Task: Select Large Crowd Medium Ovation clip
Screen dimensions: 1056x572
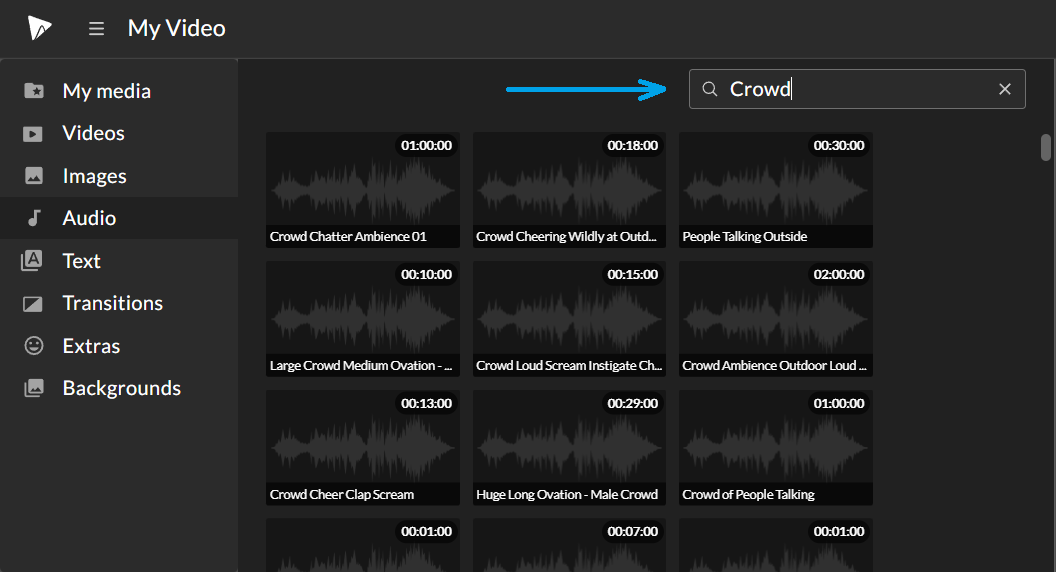Action: pyautogui.click(x=363, y=319)
